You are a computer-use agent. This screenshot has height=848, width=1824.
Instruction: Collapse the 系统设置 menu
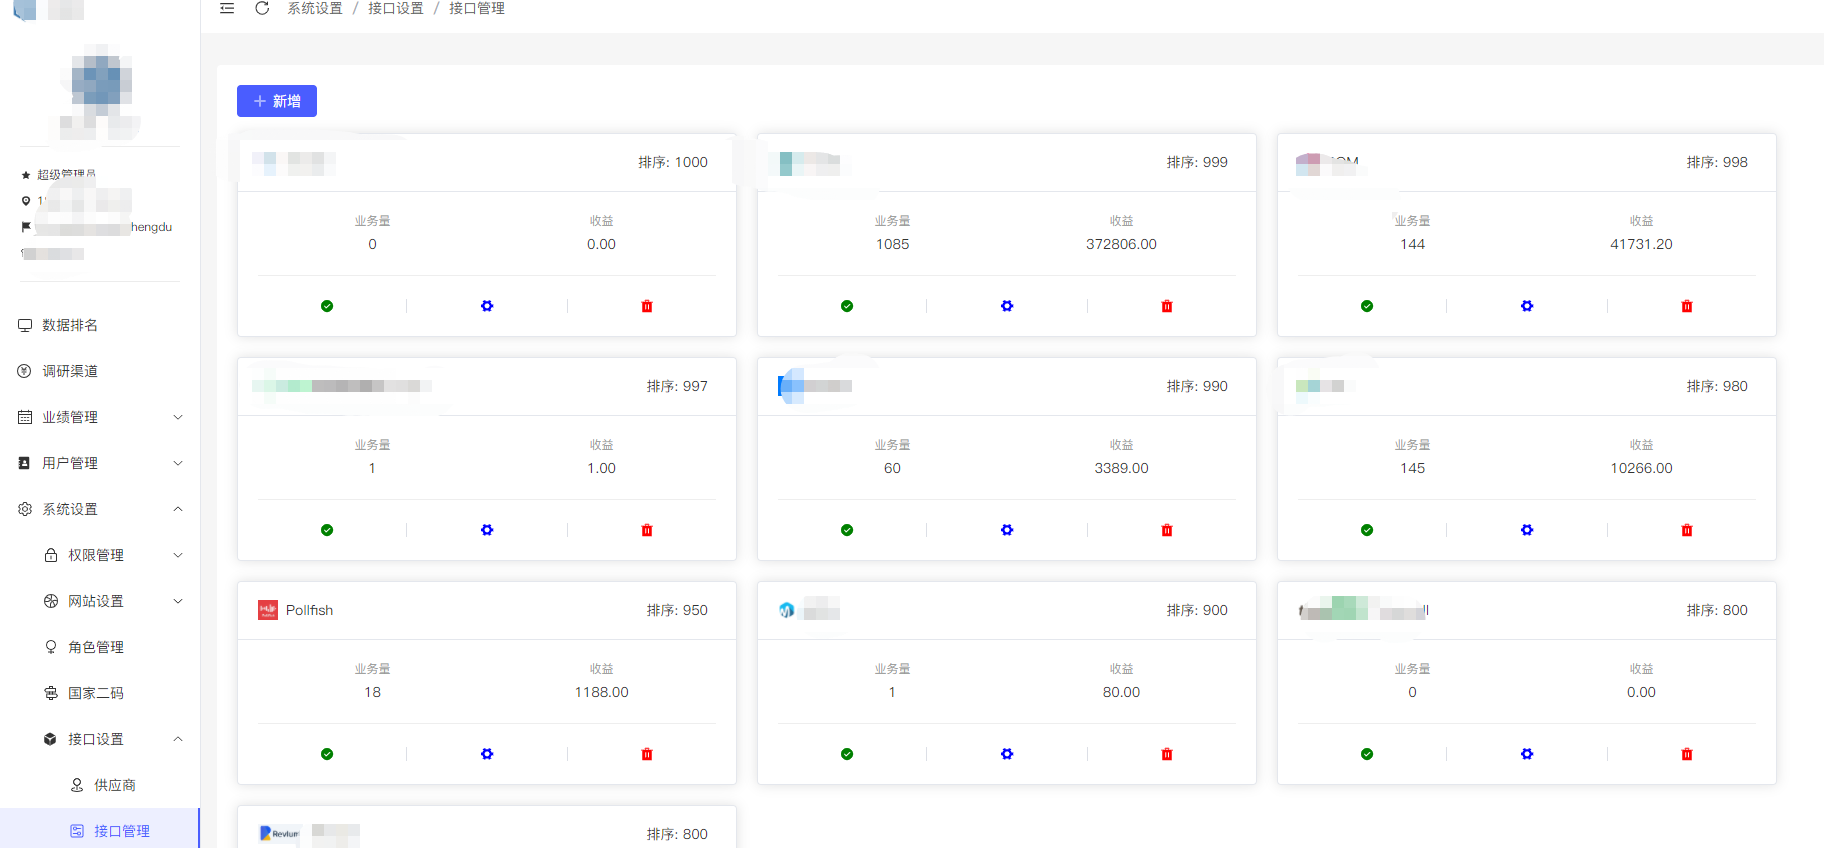pos(100,509)
